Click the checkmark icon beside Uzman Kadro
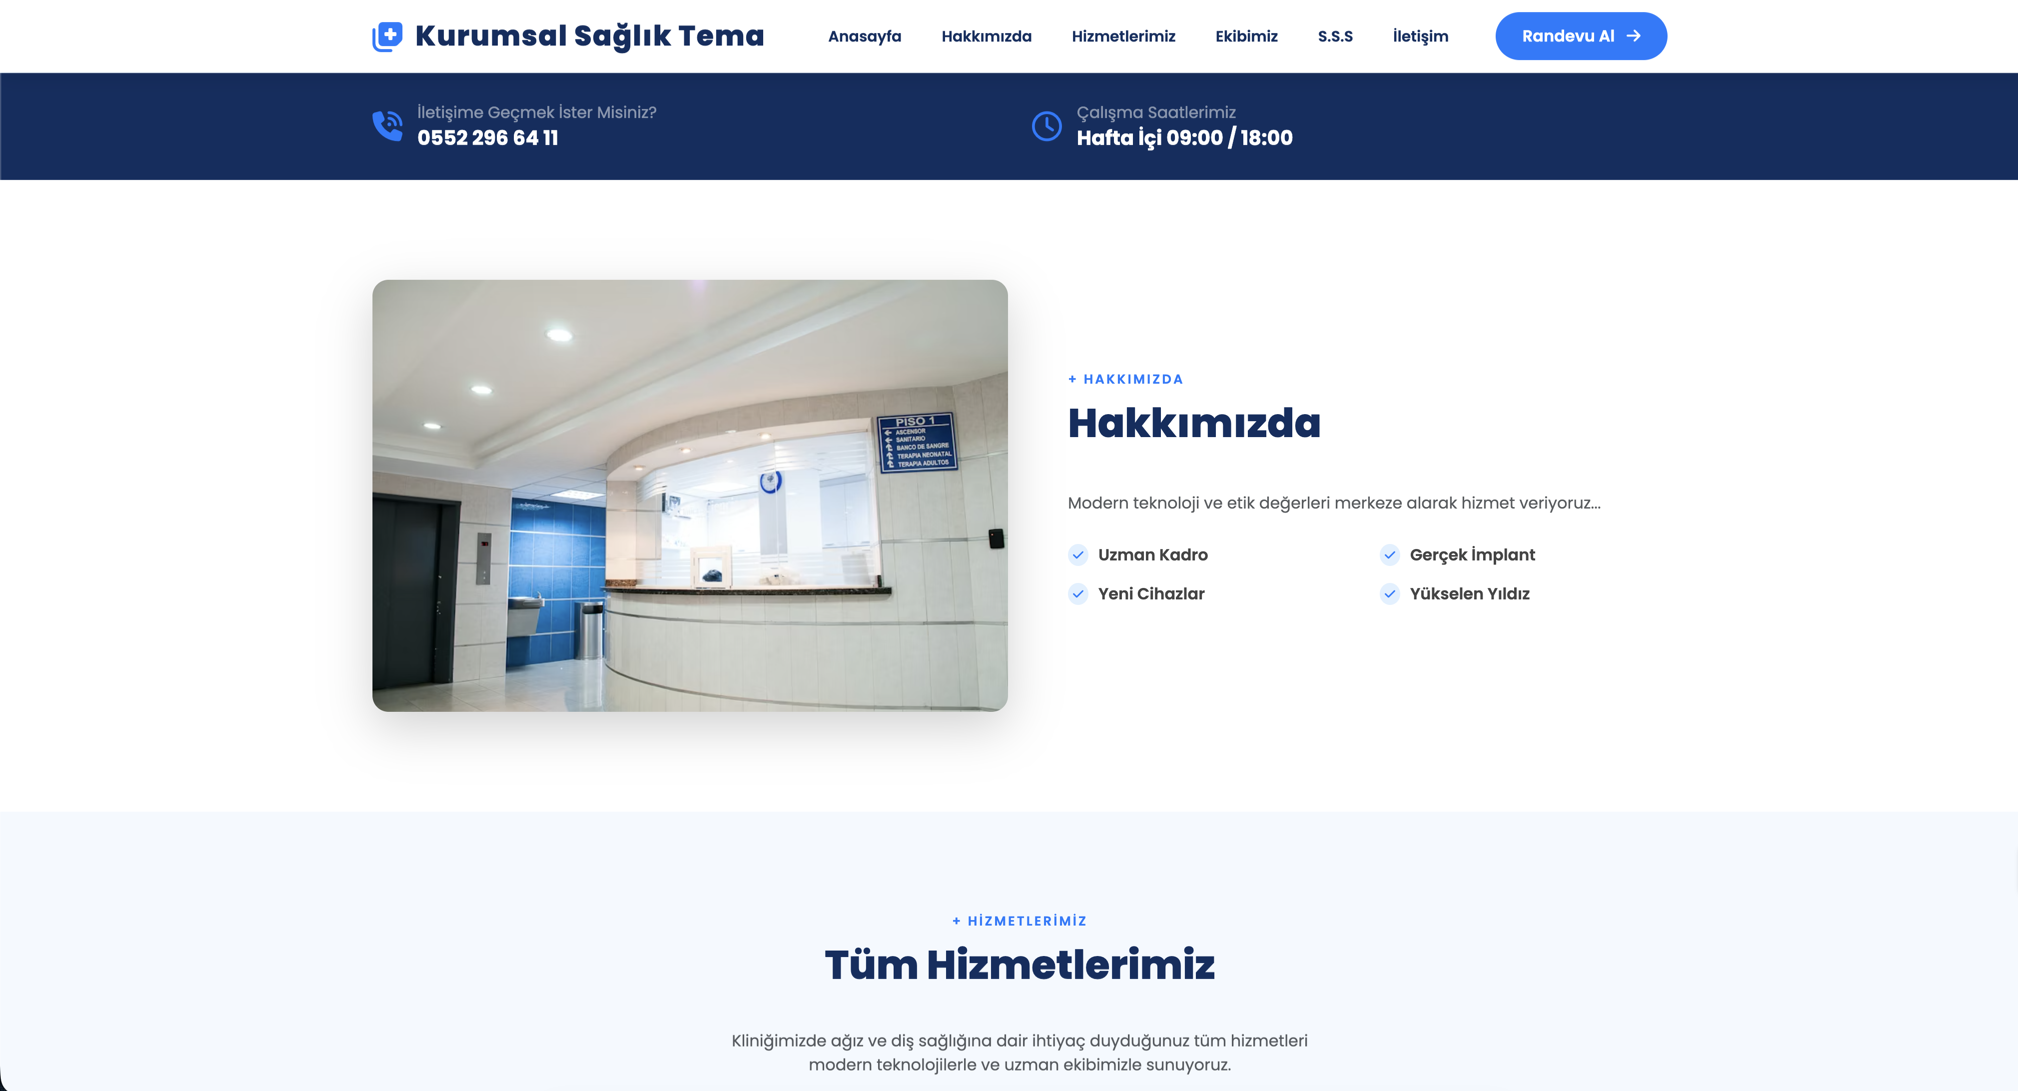Screen dimensions: 2019x1091 (1078, 555)
